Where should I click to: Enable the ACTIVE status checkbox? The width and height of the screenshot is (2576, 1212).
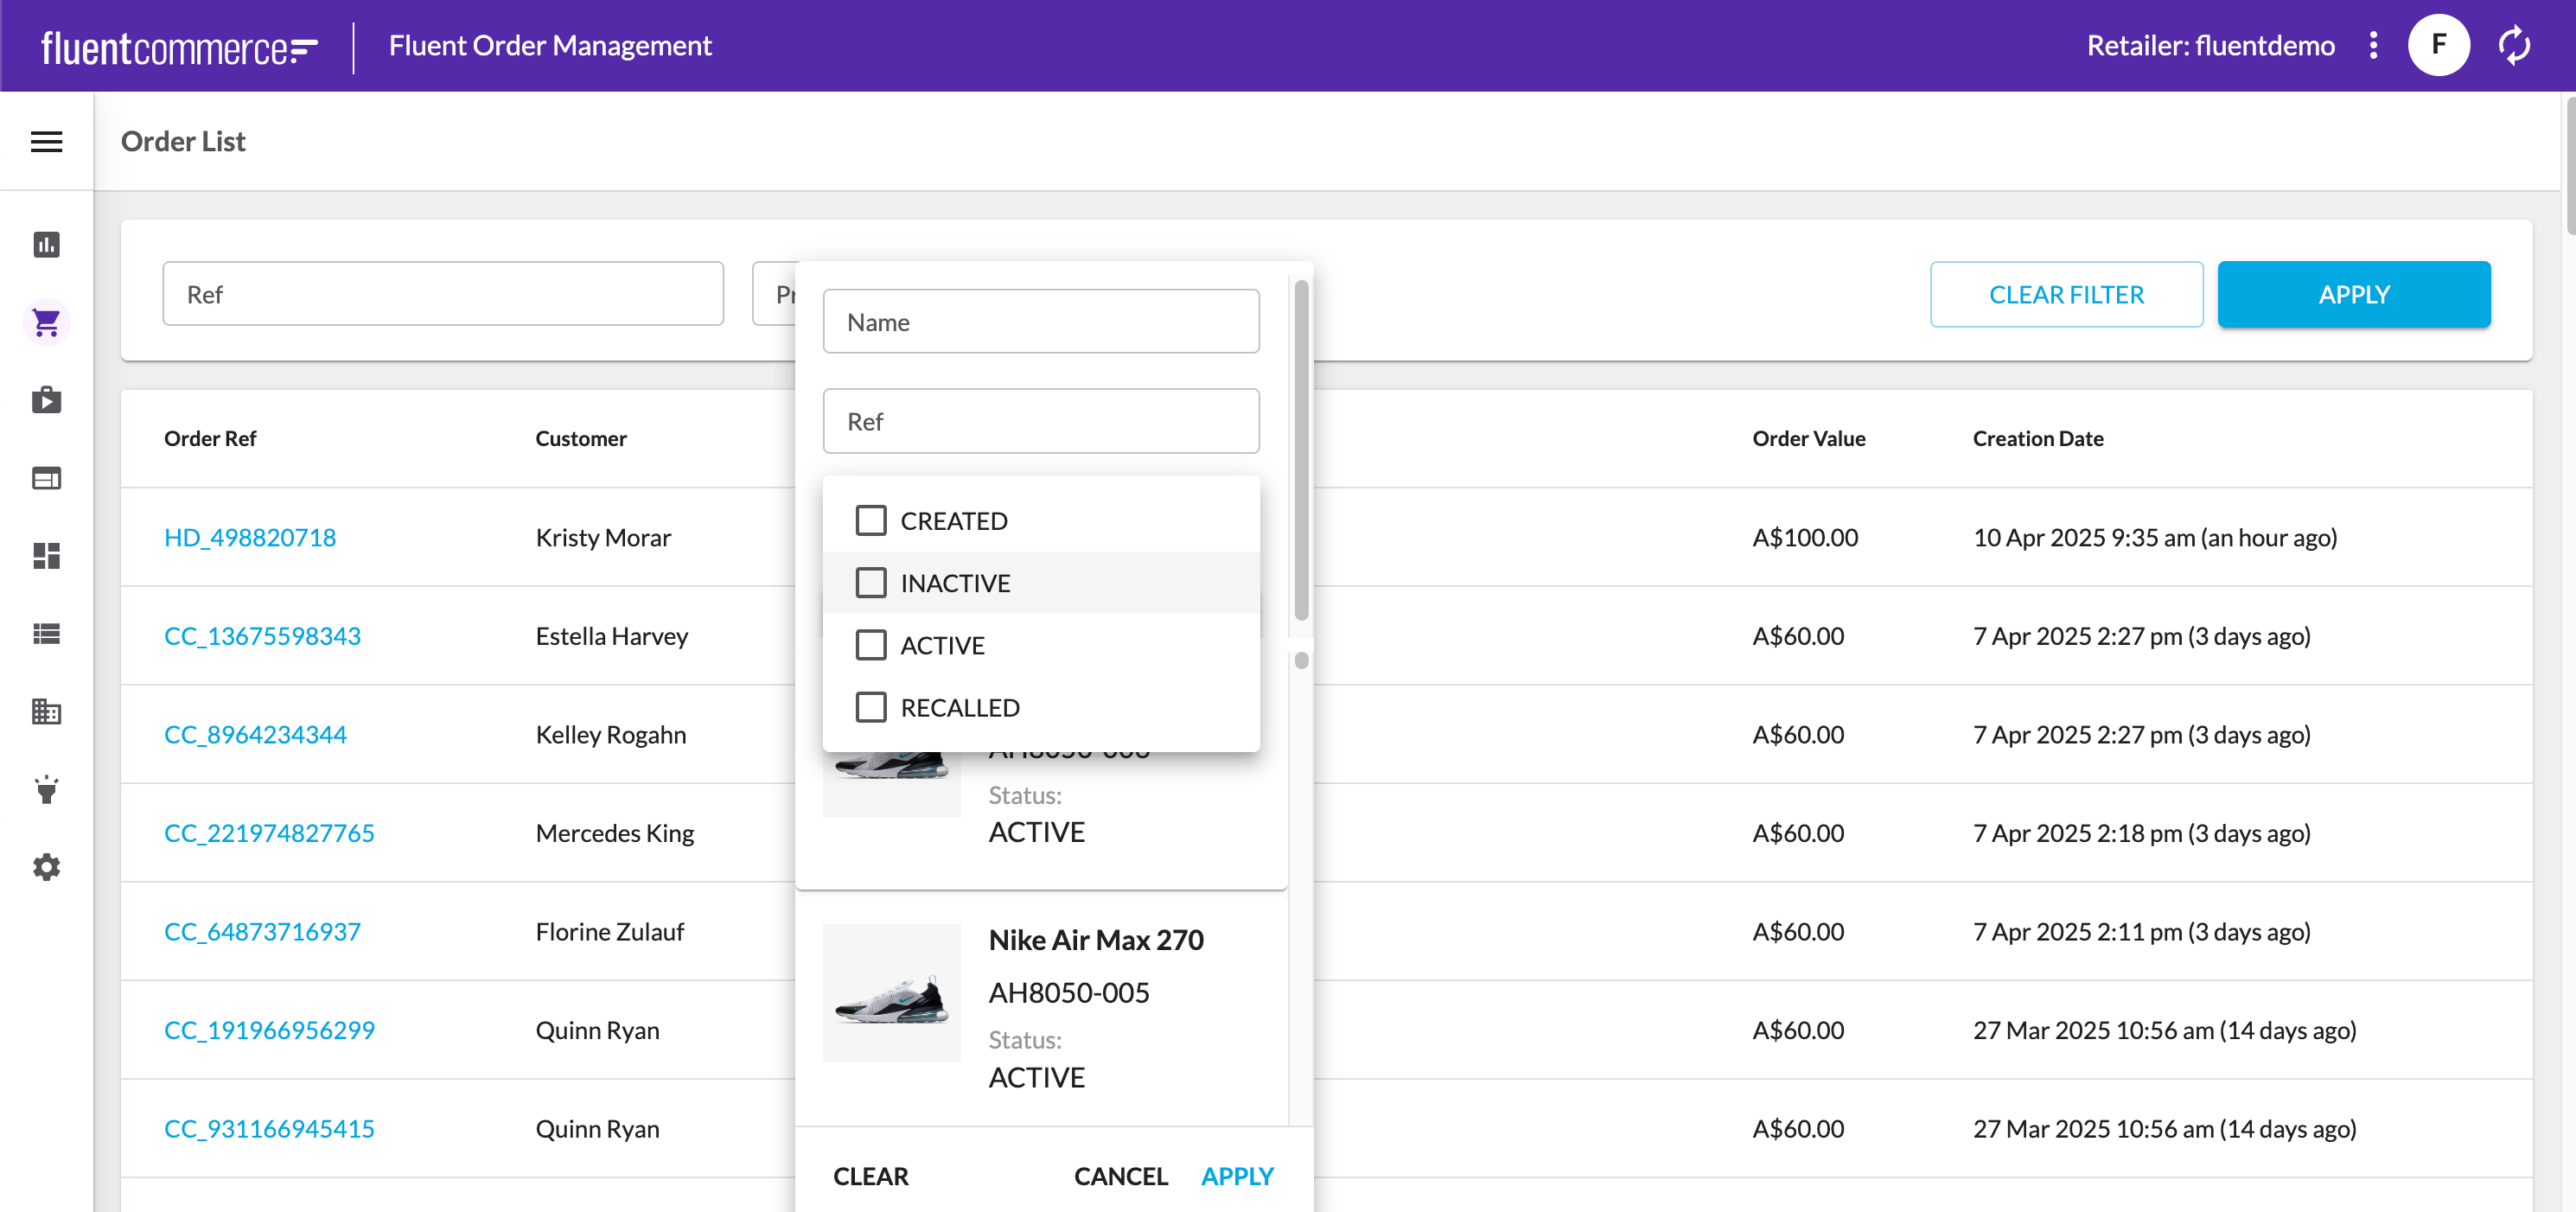coord(870,644)
